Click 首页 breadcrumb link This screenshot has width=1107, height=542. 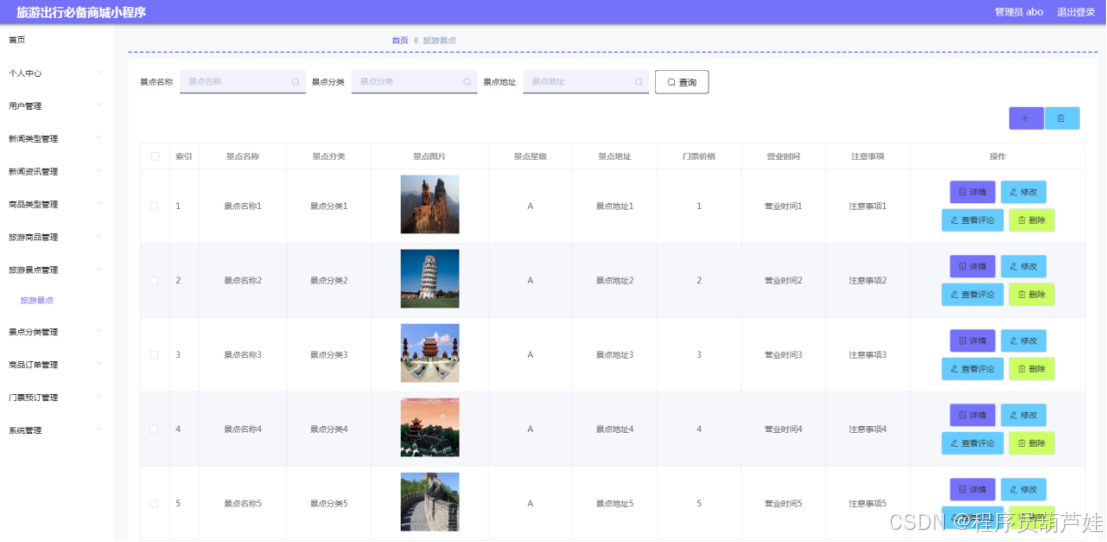[x=400, y=40]
